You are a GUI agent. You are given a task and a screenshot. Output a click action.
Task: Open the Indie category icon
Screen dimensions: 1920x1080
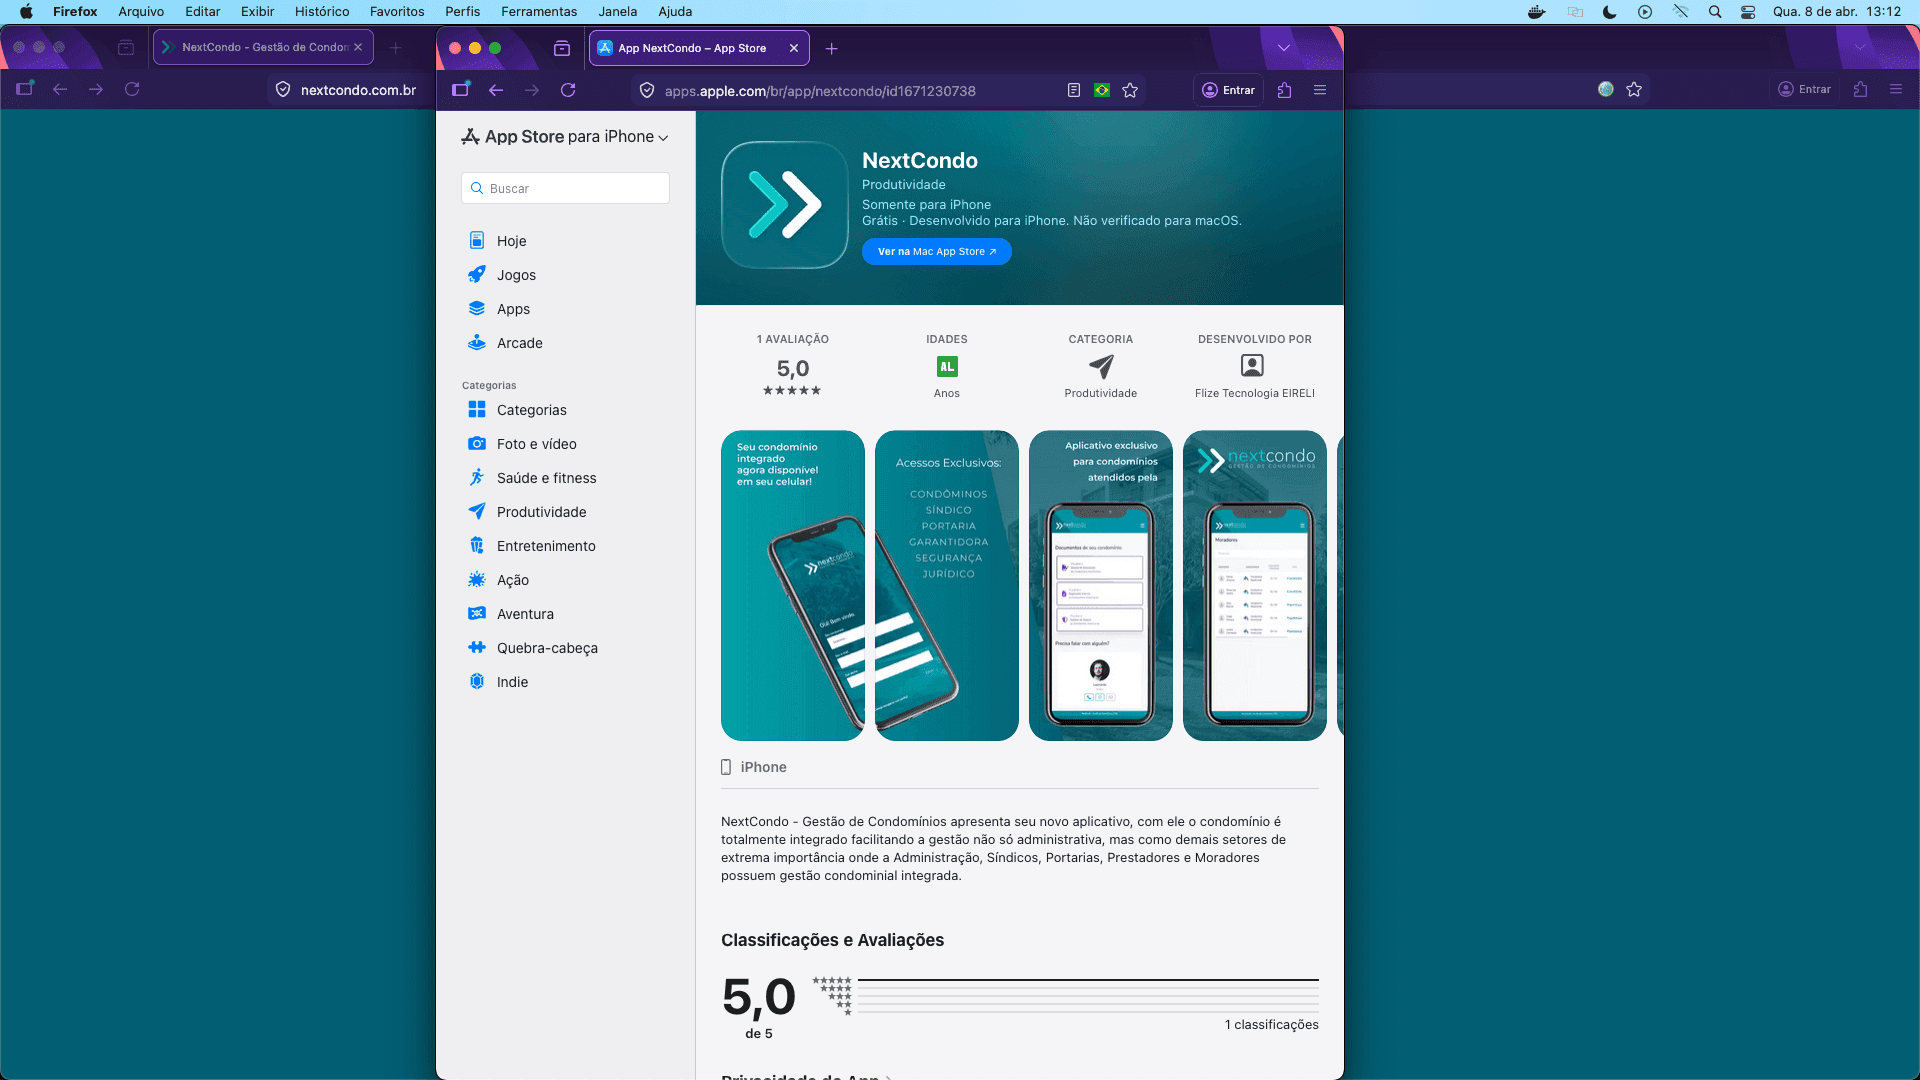(x=477, y=682)
